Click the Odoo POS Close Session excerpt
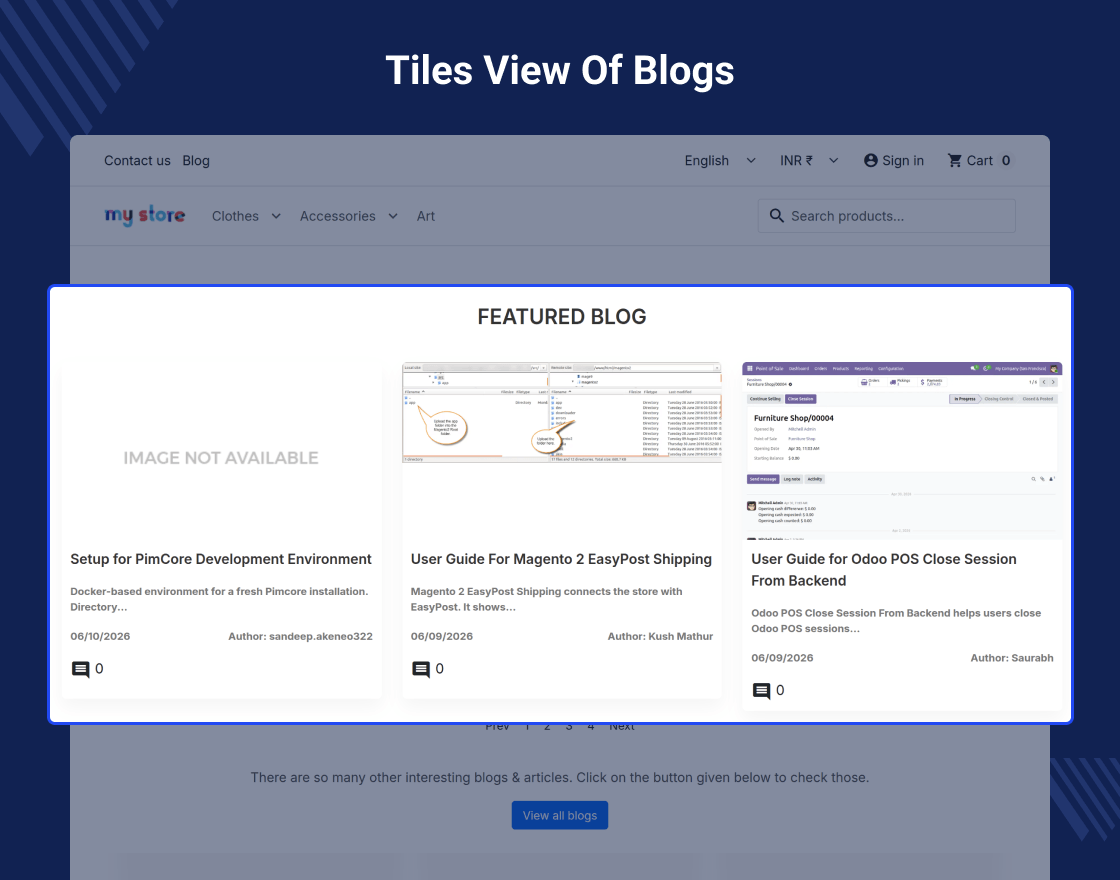This screenshot has width=1120, height=880. pyautogui.click(x=896, y=621)
